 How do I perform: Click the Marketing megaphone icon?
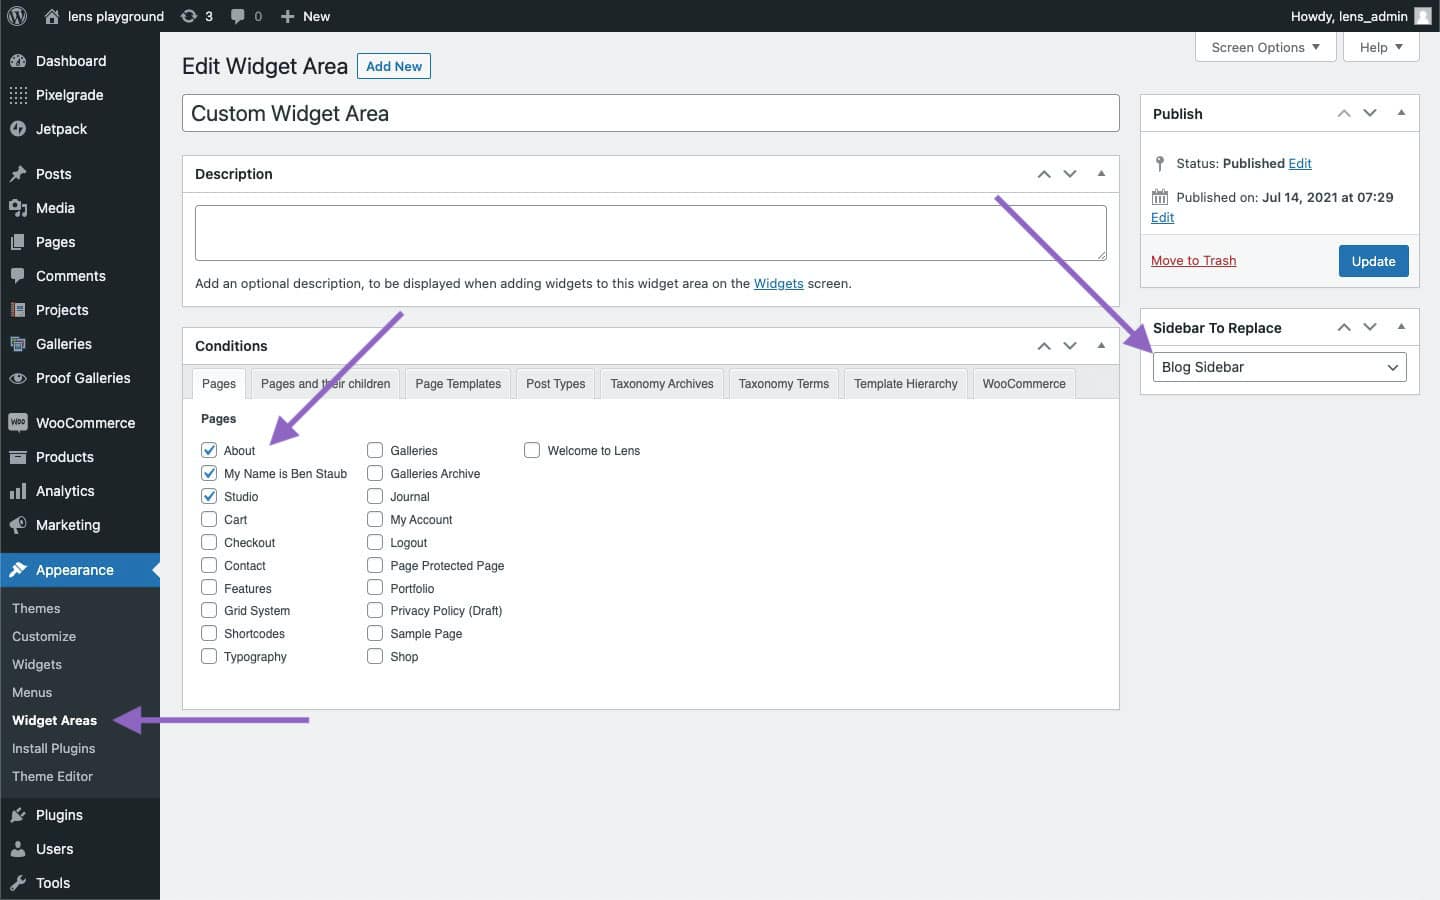pos(17,525)
